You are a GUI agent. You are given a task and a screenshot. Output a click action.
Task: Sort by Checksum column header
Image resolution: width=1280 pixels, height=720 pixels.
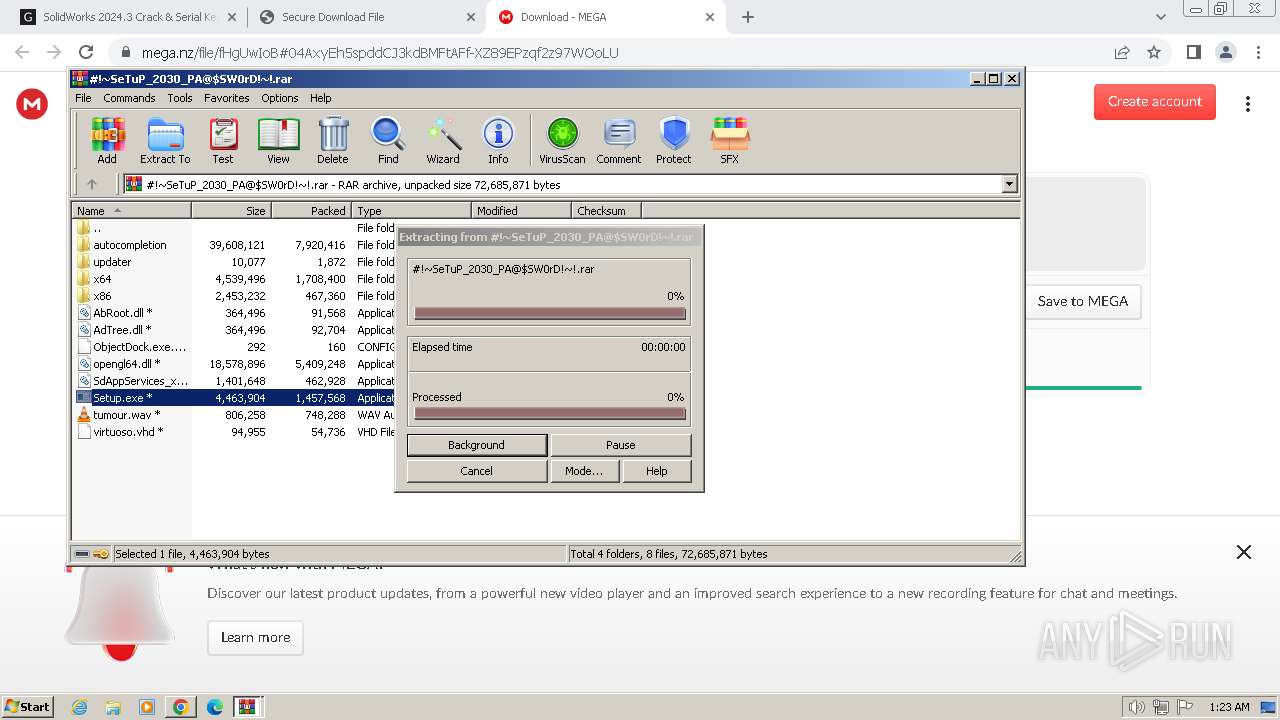pos(606,211)
